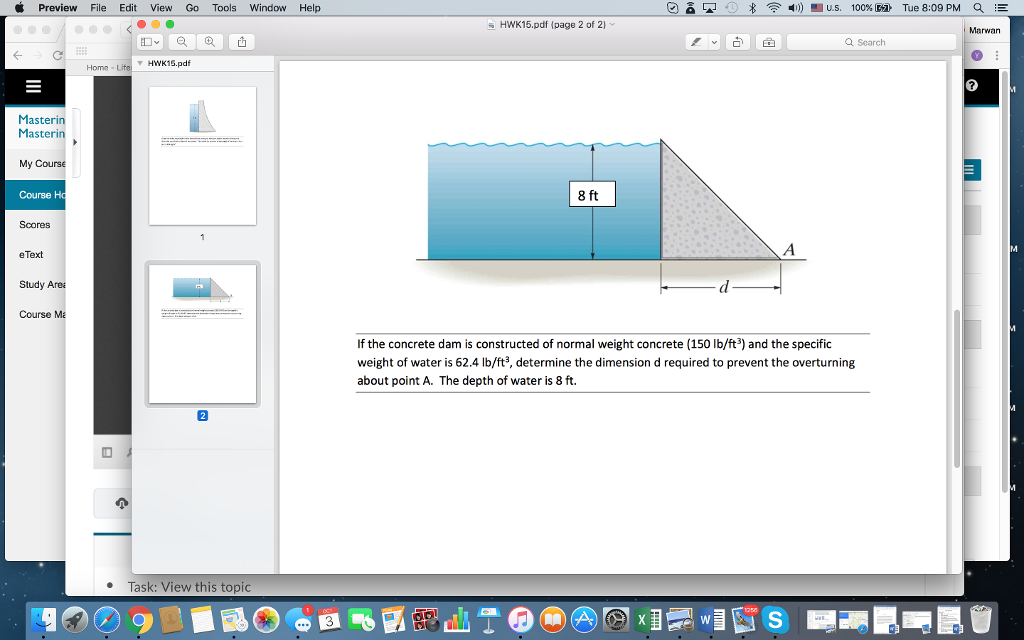
Task: Zoom out using the magnifier minus icon
Action: click(183, 42)
